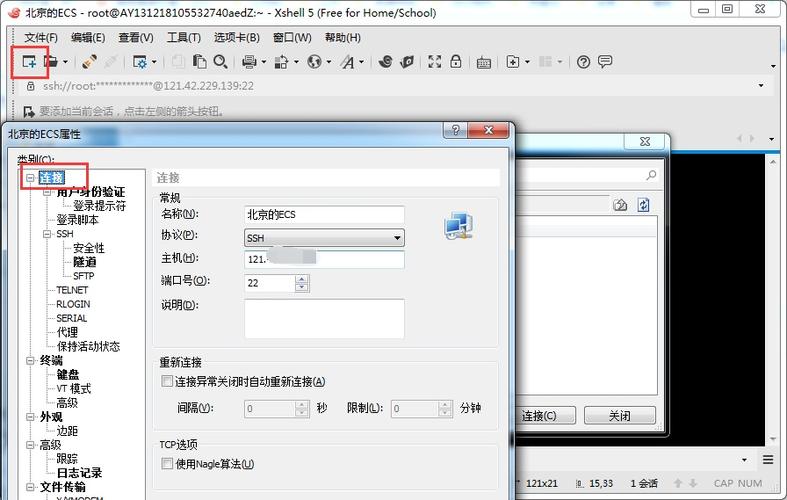Open the dropdown arrow next to Properties icon
This screenshot has width=787, height=500.
(x=154, y=62)
